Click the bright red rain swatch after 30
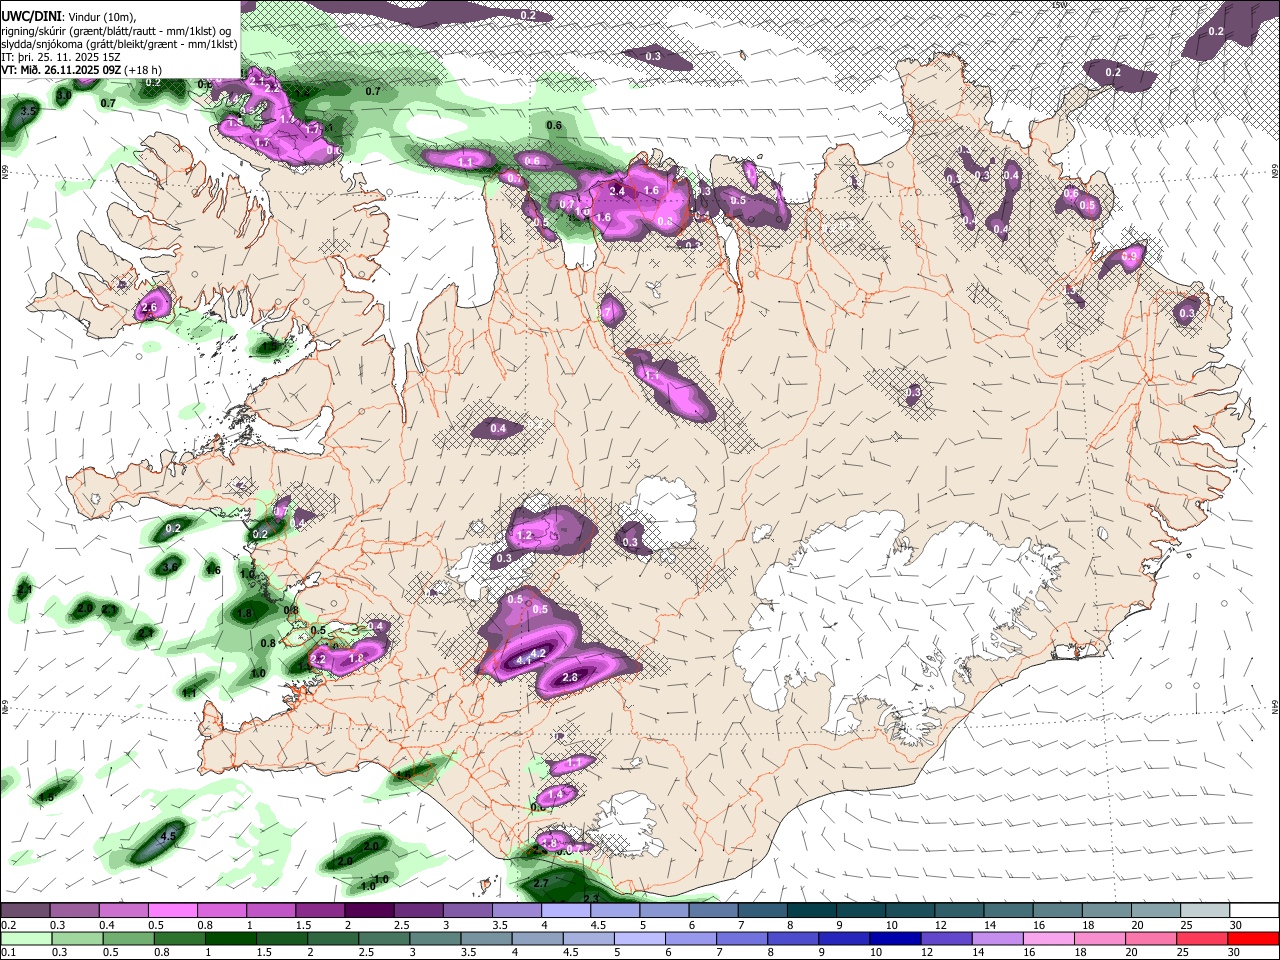Image resolution: width=1280 pixels, height=960 pixels. 1253,938
